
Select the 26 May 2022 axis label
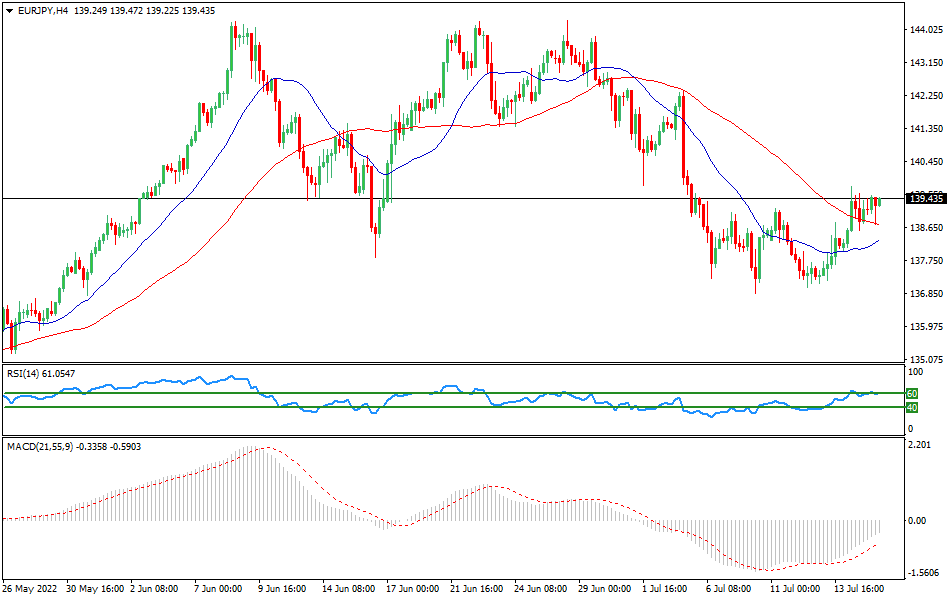click(x=28, y=590)
